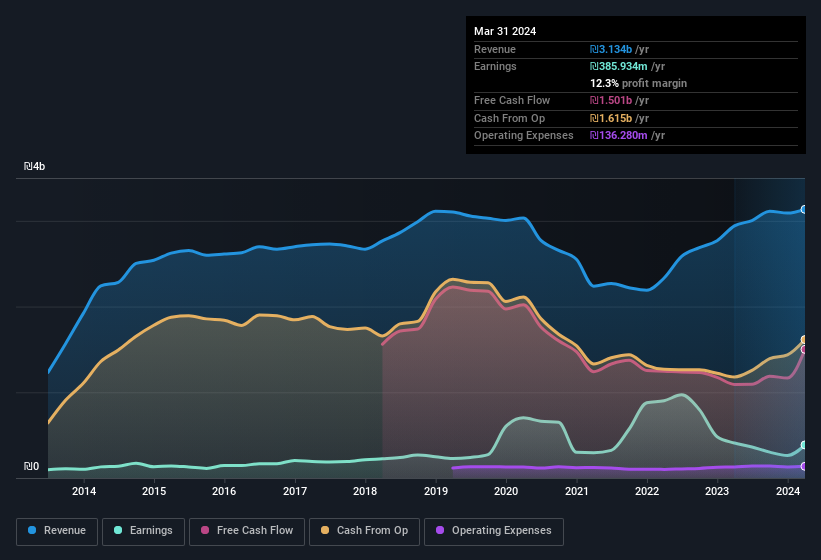Click the Cash From Op endpoint marker
The height and width of the screenshot is (560, 821).
click(804, 340)
